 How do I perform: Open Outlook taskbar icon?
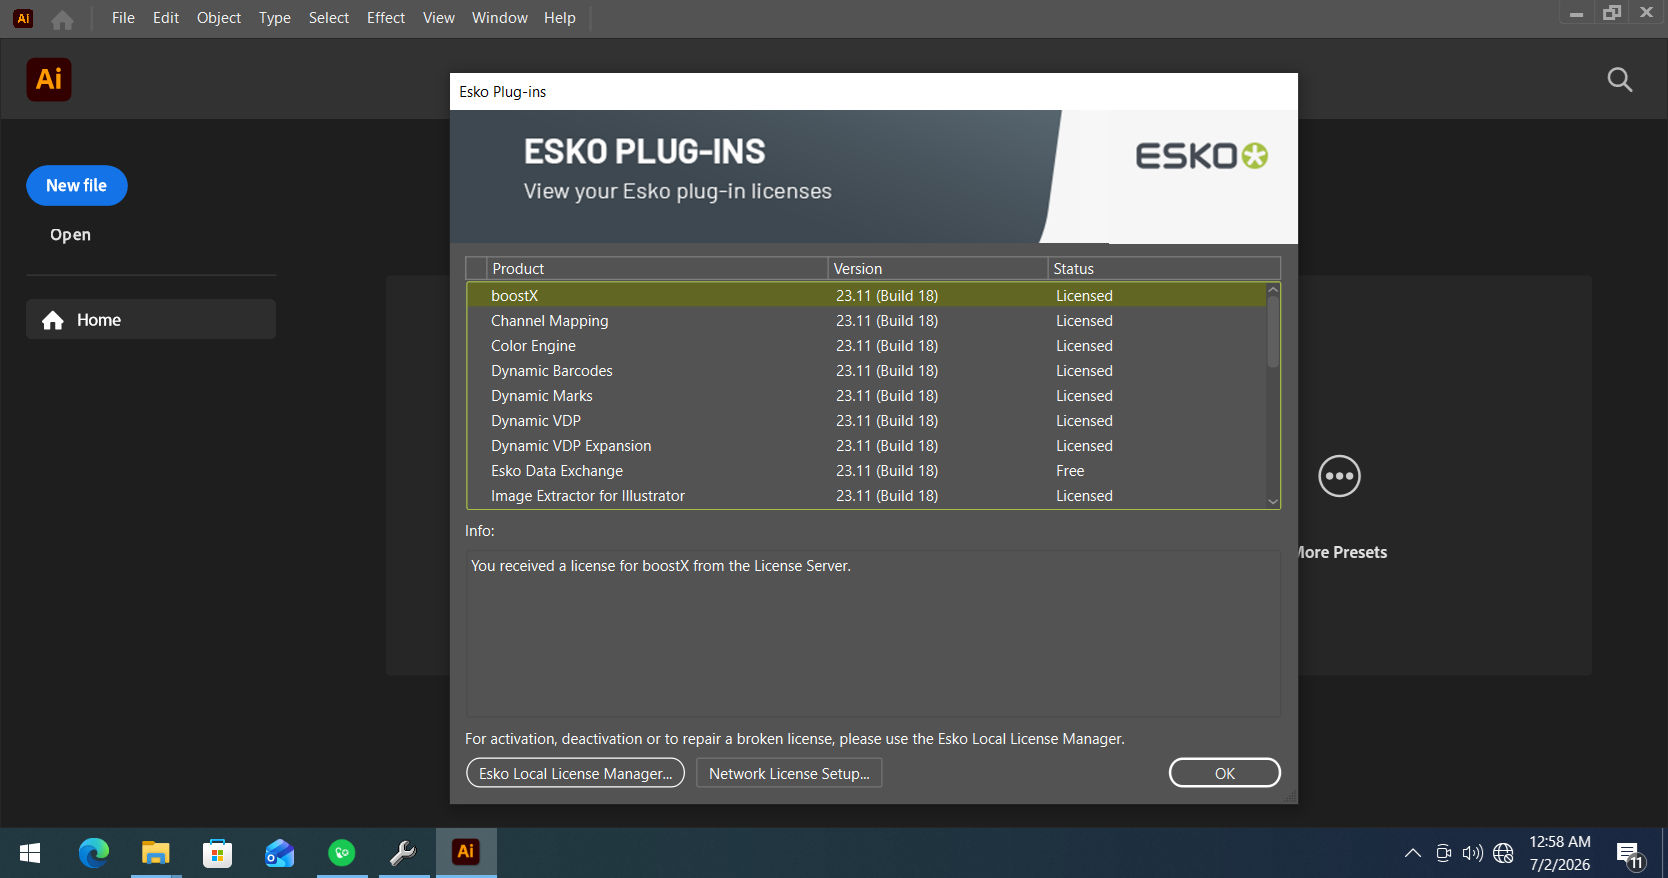(x=279, y=853)
